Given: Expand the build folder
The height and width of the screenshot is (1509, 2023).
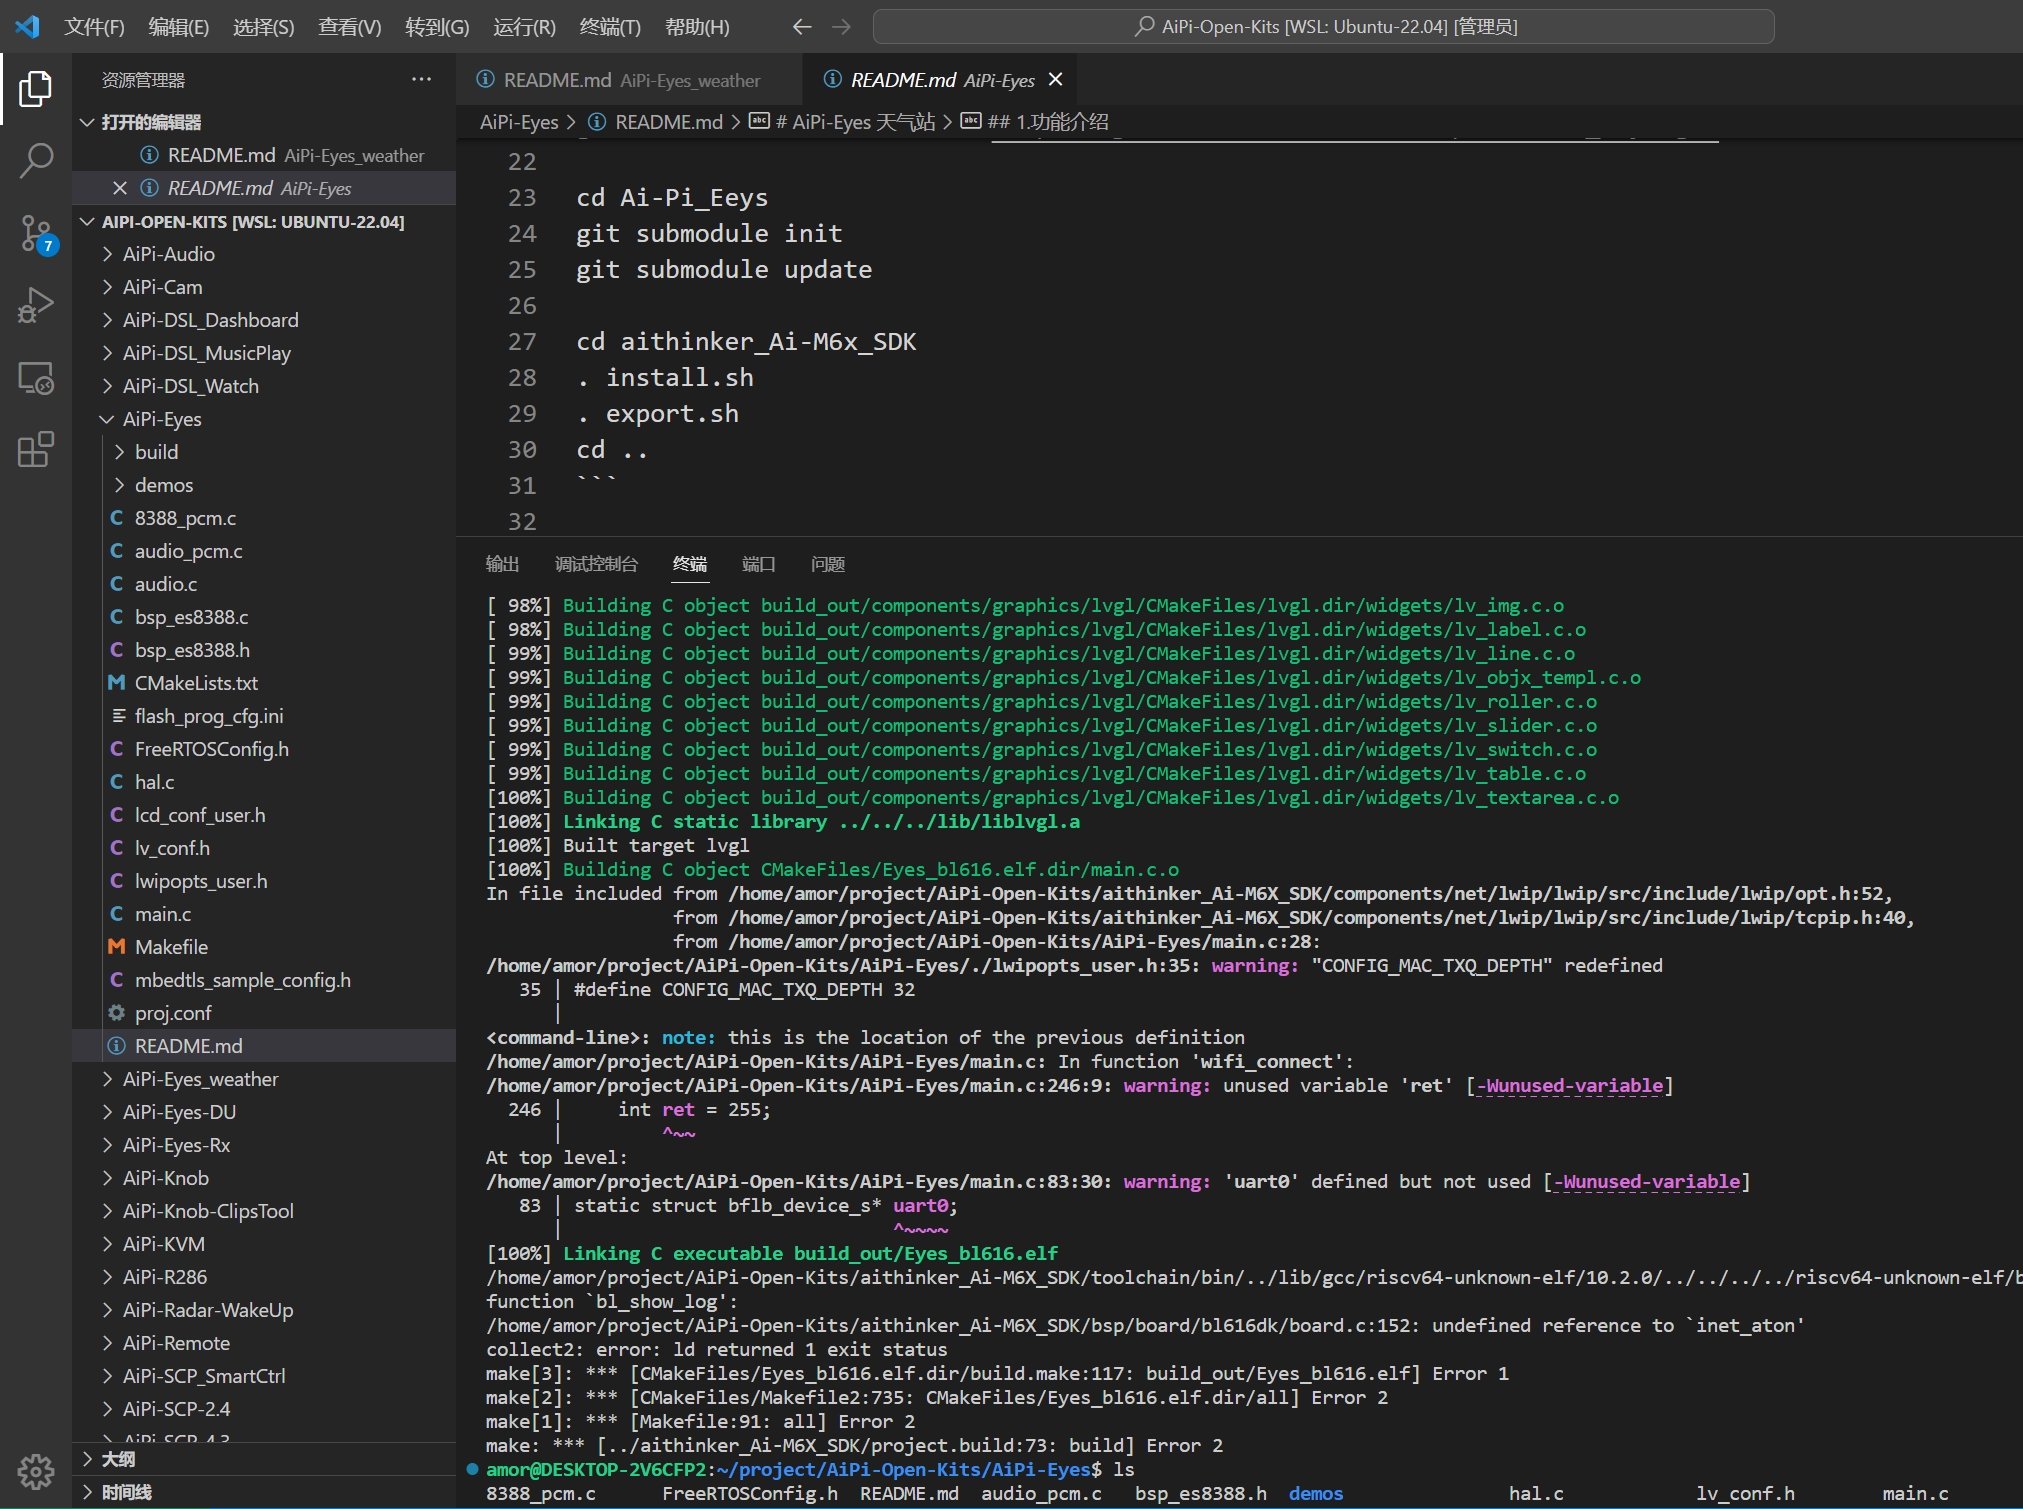Looking at the screenshot, I should [x=264, y=452].
